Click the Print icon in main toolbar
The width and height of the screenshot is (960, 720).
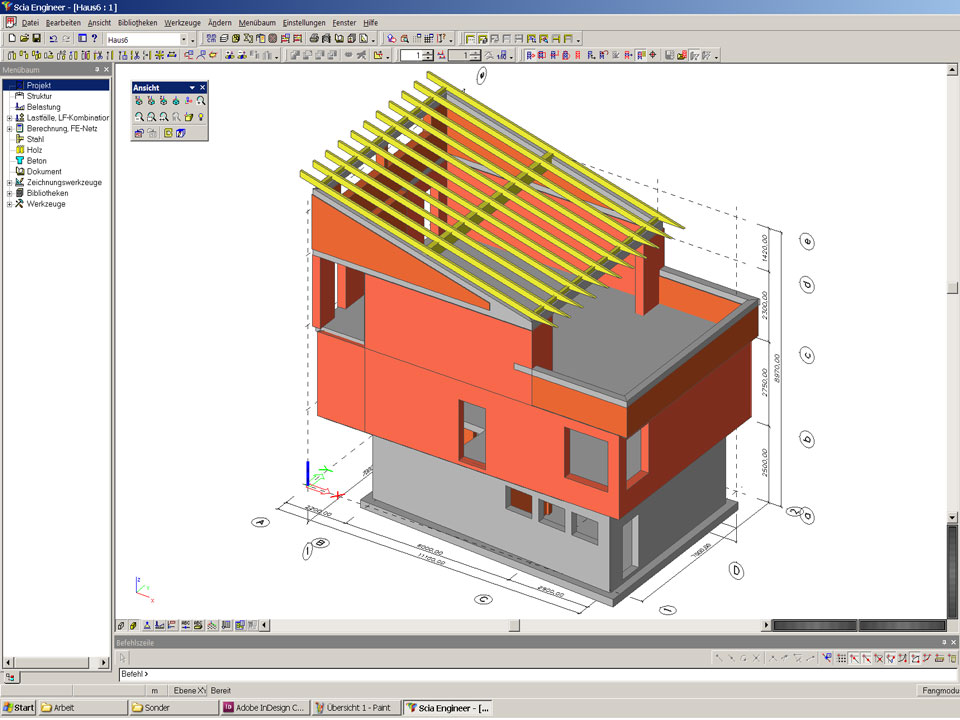tap(313, 39)
